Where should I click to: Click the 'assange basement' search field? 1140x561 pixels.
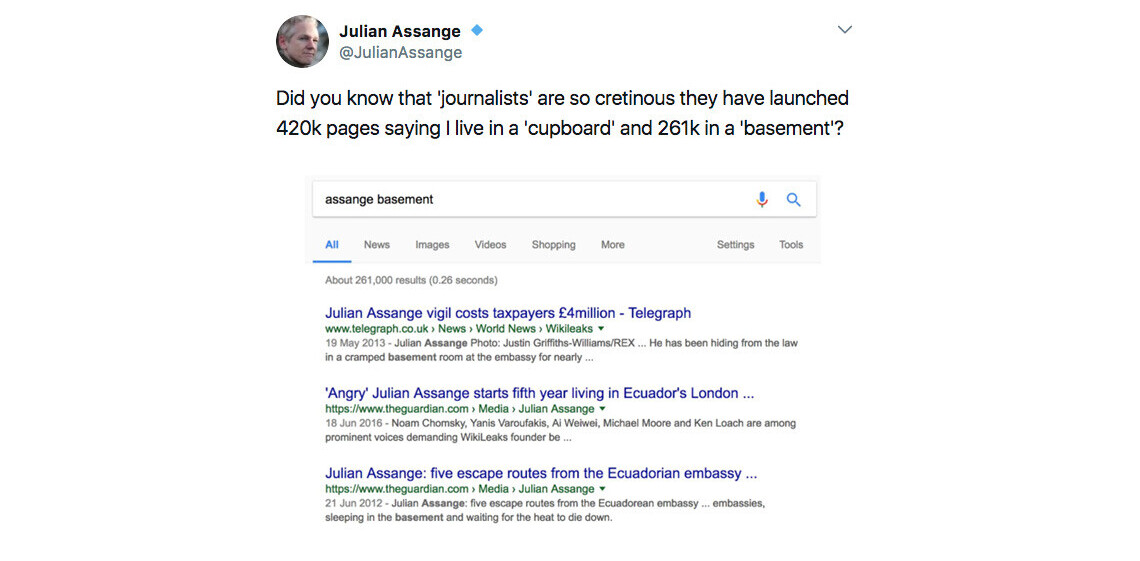530,199
